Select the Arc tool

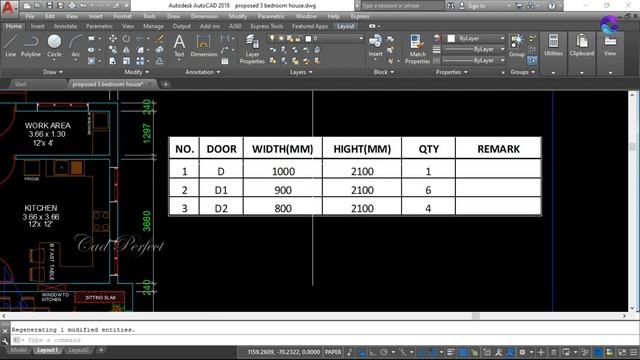[x=76, y=46]
